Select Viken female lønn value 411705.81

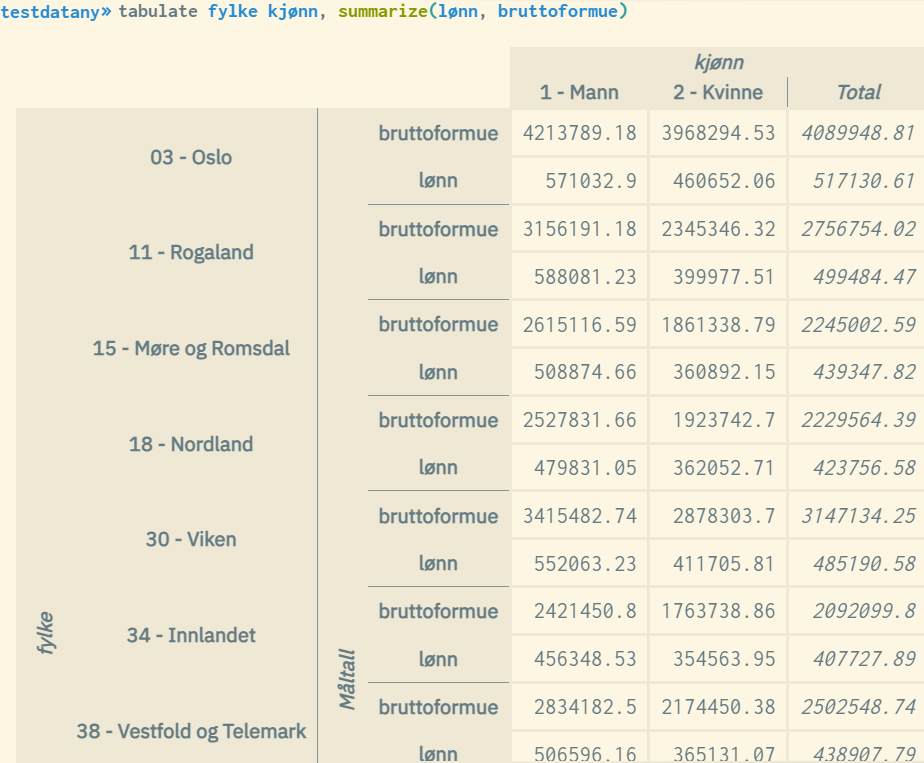click(x=718, y=564)
